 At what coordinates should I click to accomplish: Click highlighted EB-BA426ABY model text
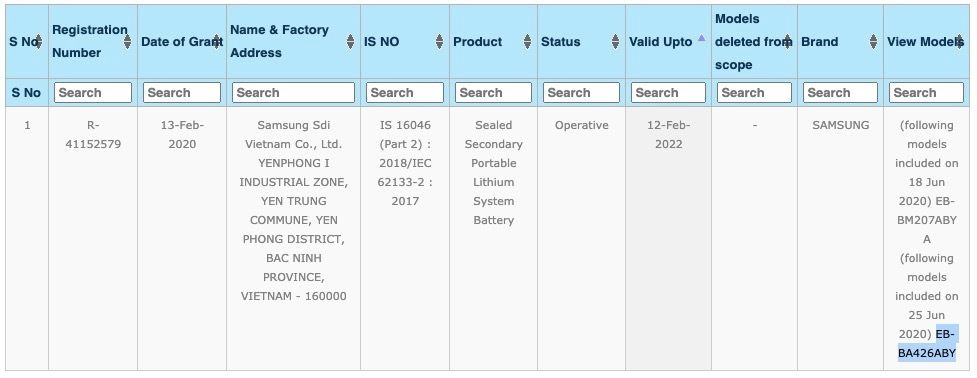pyautogui.click(x=927, y=344)
